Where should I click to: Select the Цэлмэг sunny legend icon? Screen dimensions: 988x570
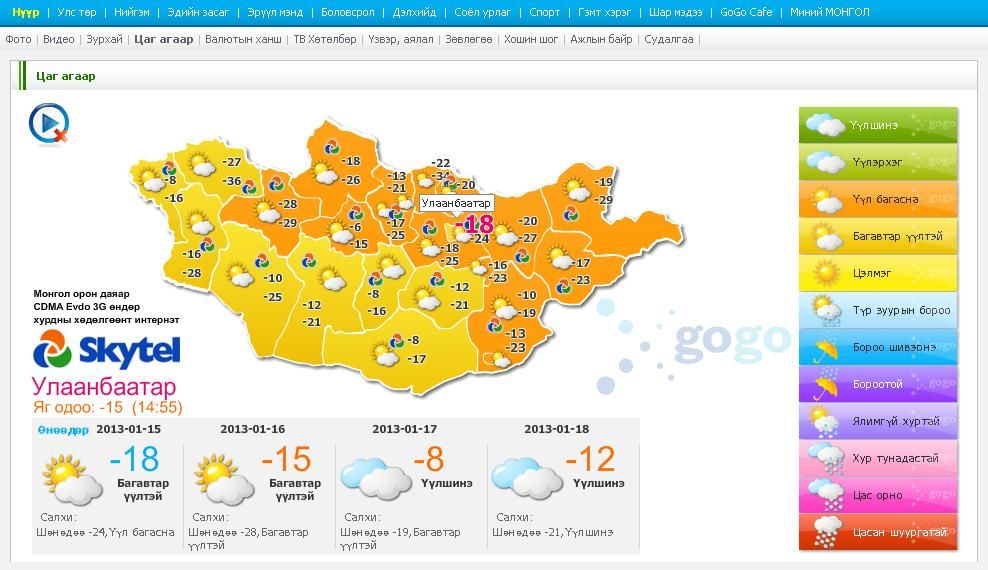coord(825,273)
